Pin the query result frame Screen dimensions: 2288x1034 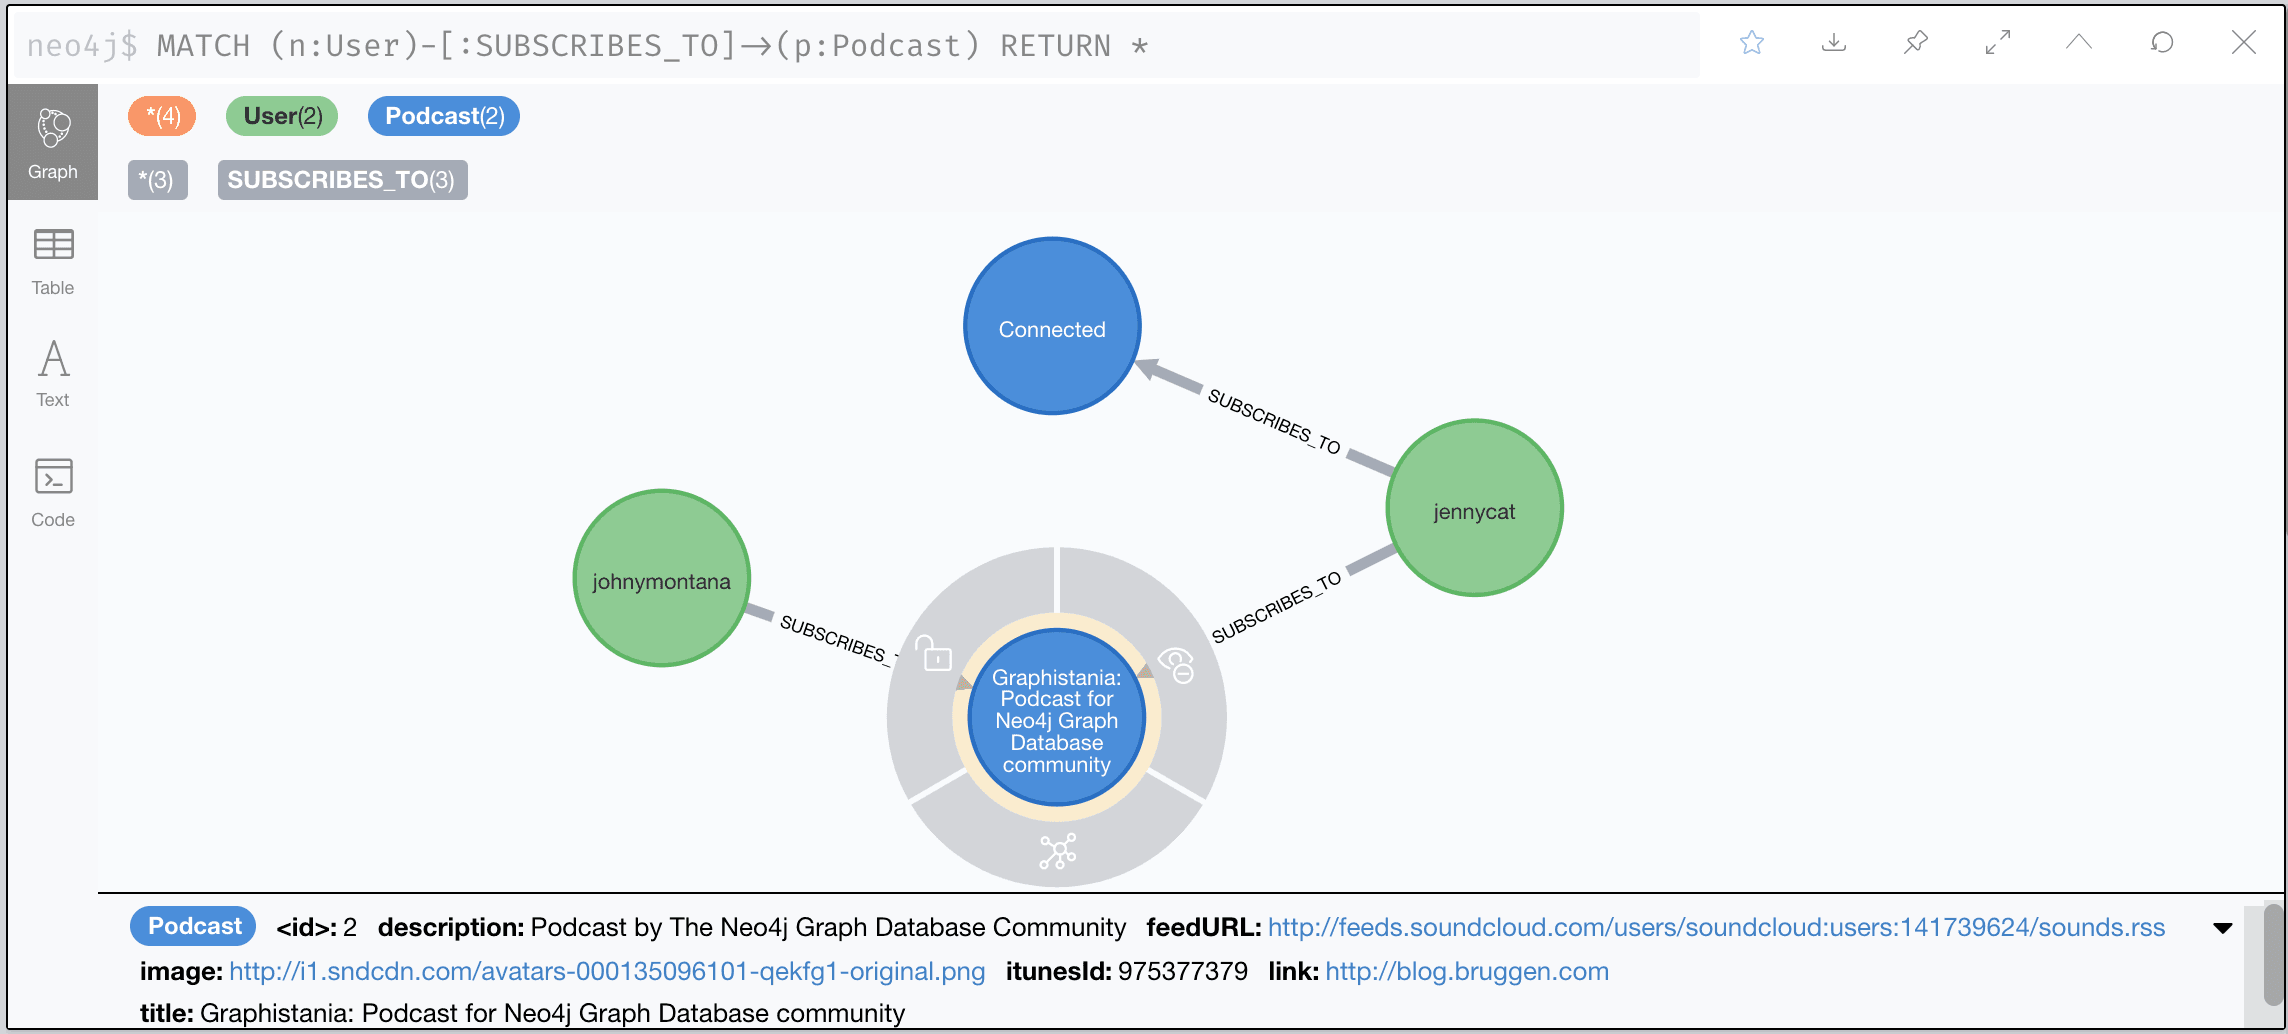(1915, 43)
